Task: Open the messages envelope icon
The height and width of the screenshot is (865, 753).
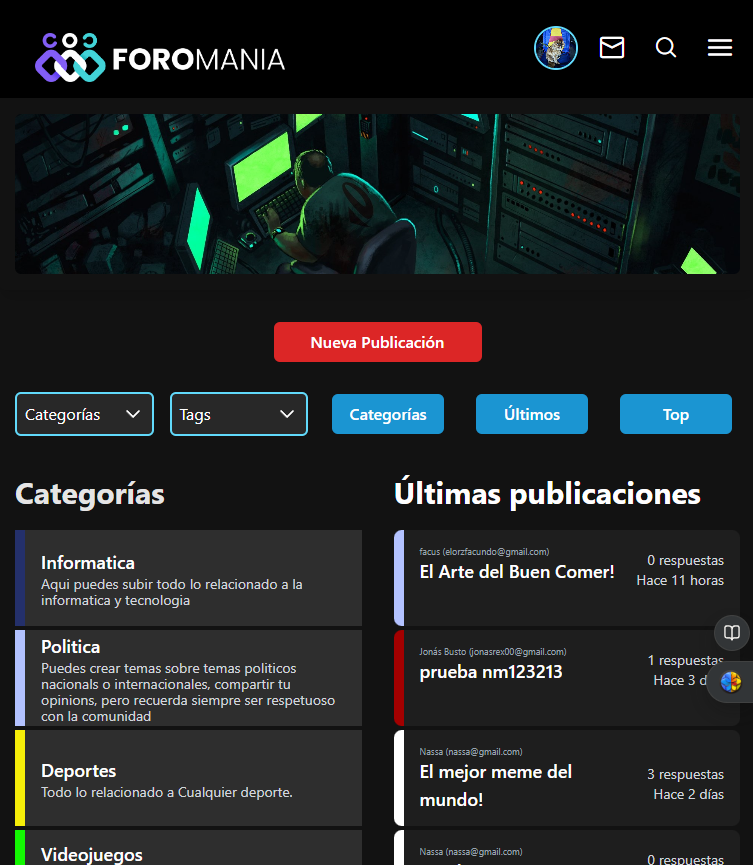Action: point(612,47)
